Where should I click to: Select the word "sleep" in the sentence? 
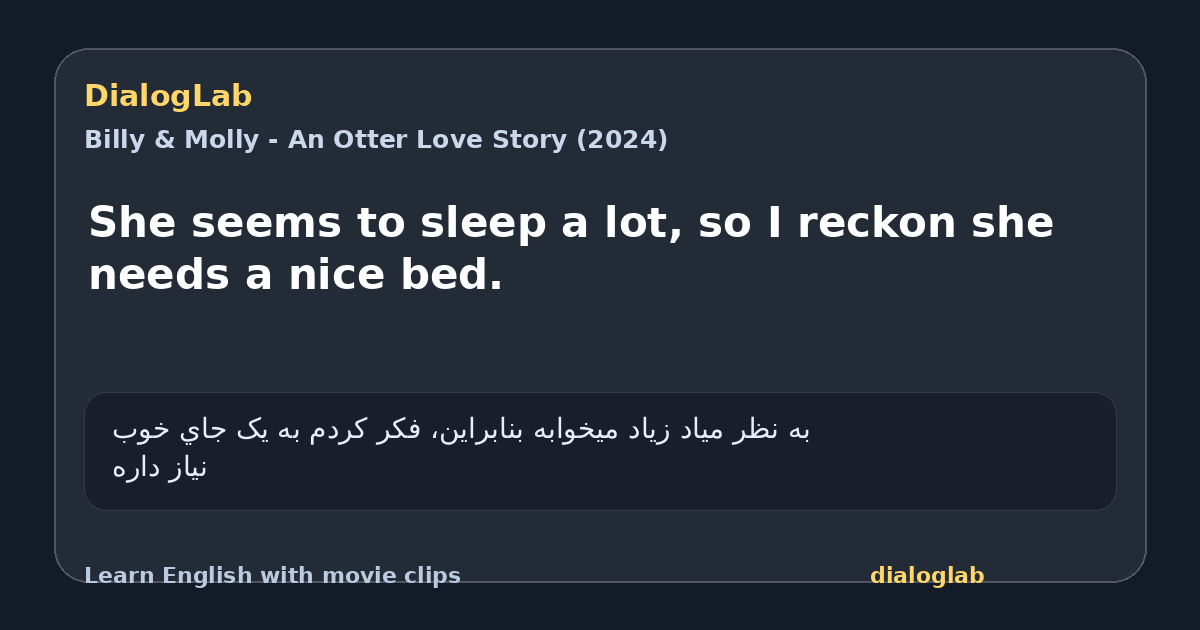tap(484, 223)
